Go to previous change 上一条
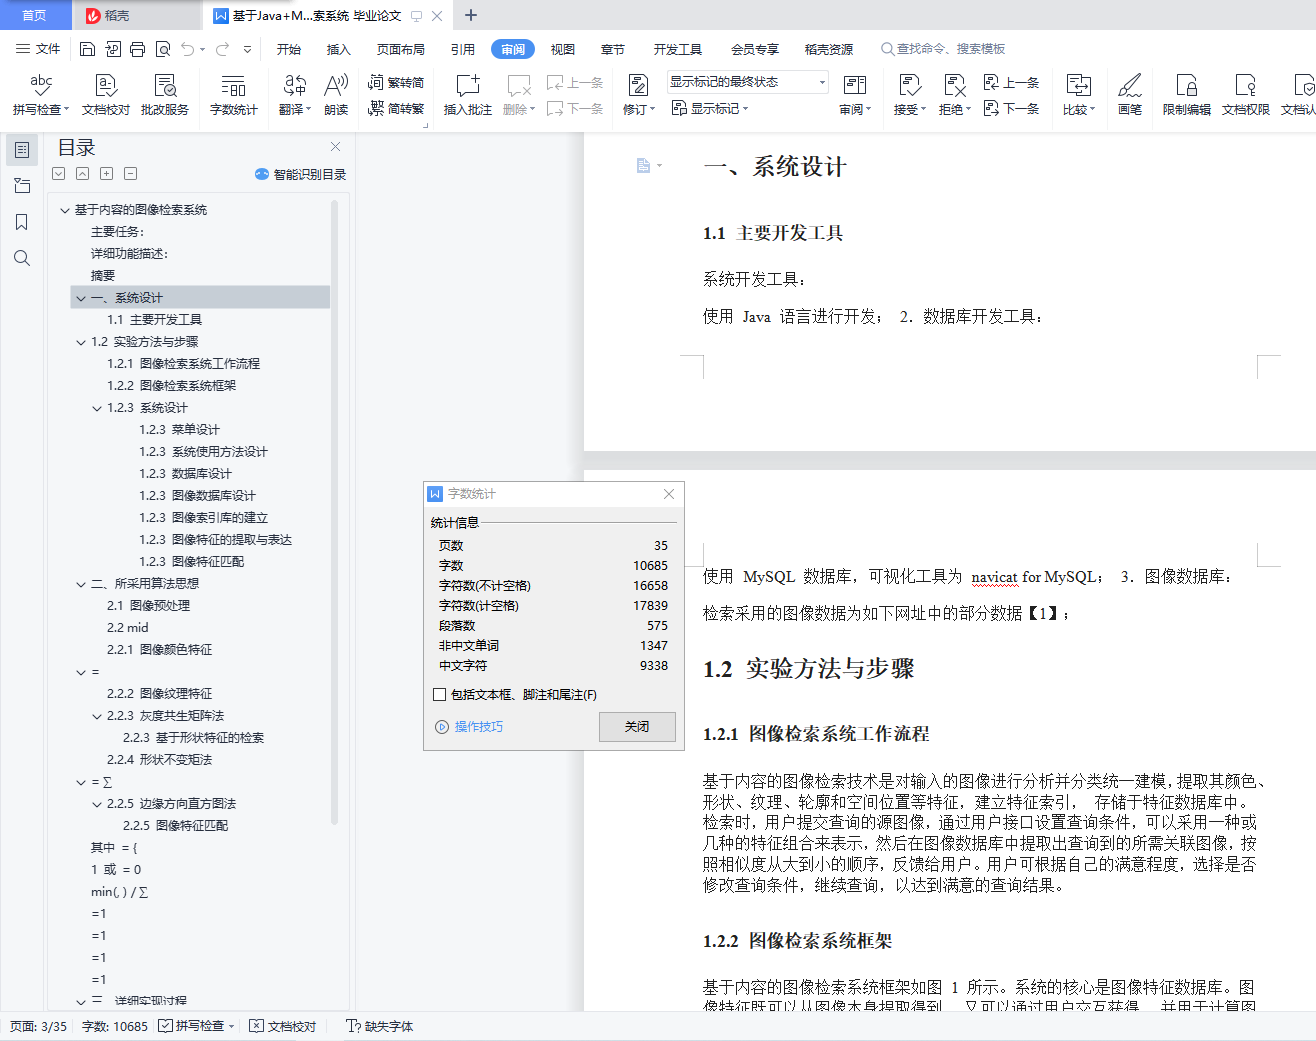 (x=1011, y=82)
